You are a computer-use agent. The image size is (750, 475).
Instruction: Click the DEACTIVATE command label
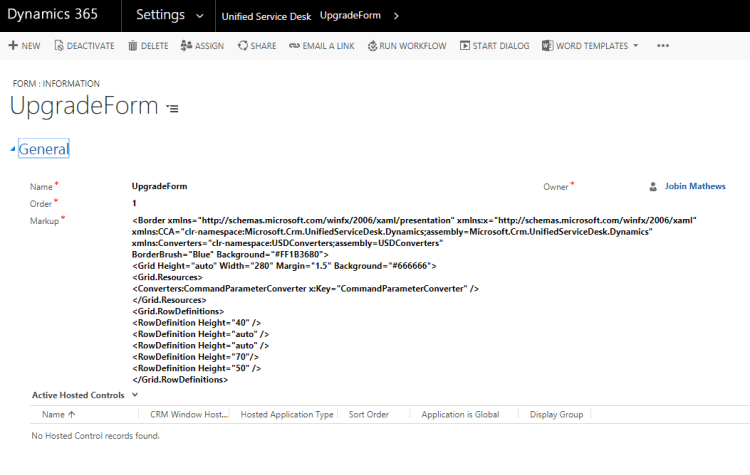90,46
